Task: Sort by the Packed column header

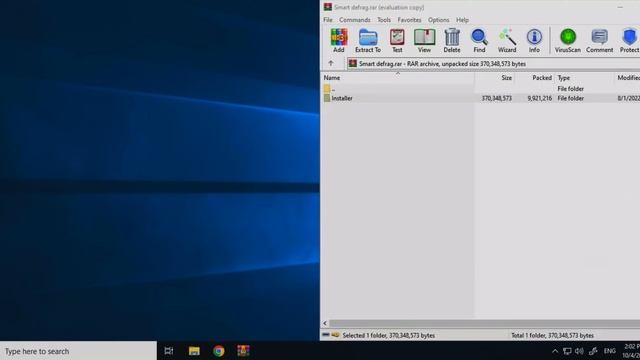Action: point(535,78)
